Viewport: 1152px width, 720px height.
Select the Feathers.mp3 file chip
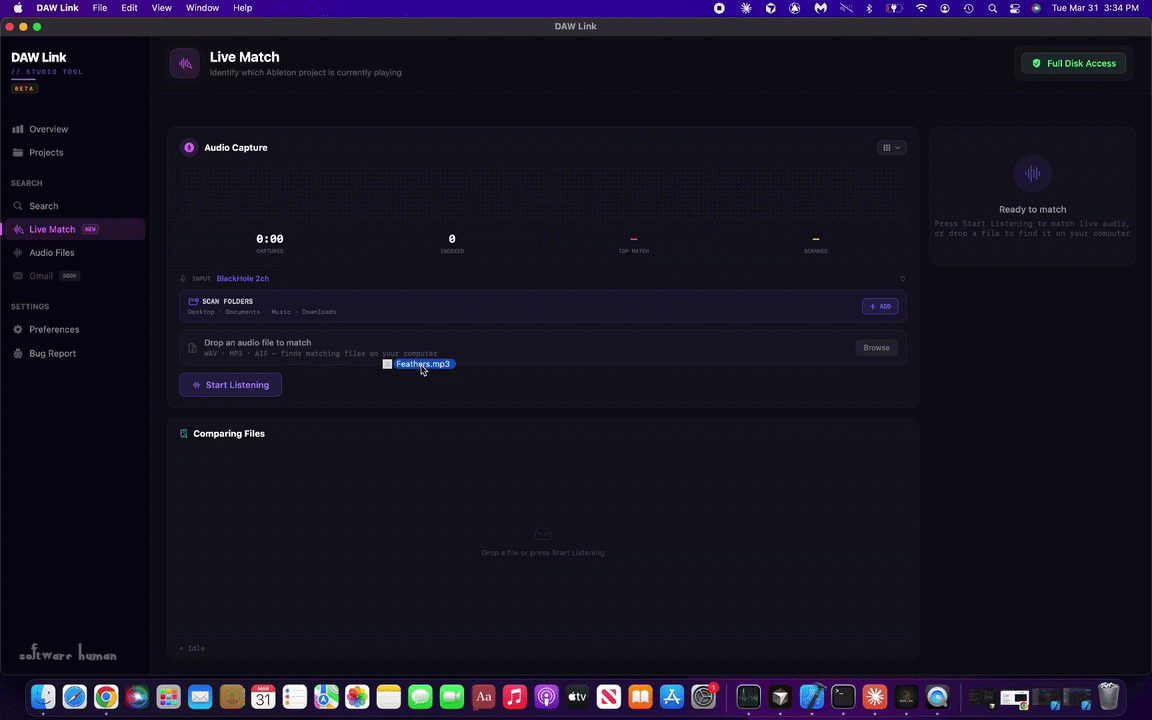pos(422,364)
